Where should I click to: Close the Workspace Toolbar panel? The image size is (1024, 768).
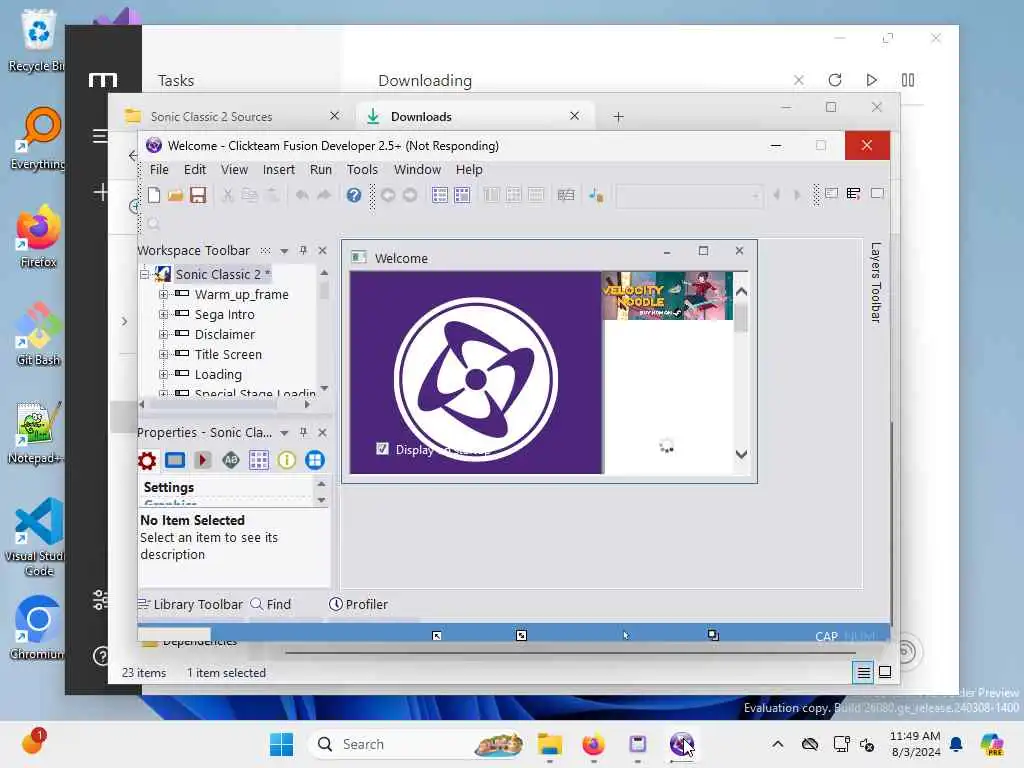point(323,250)
